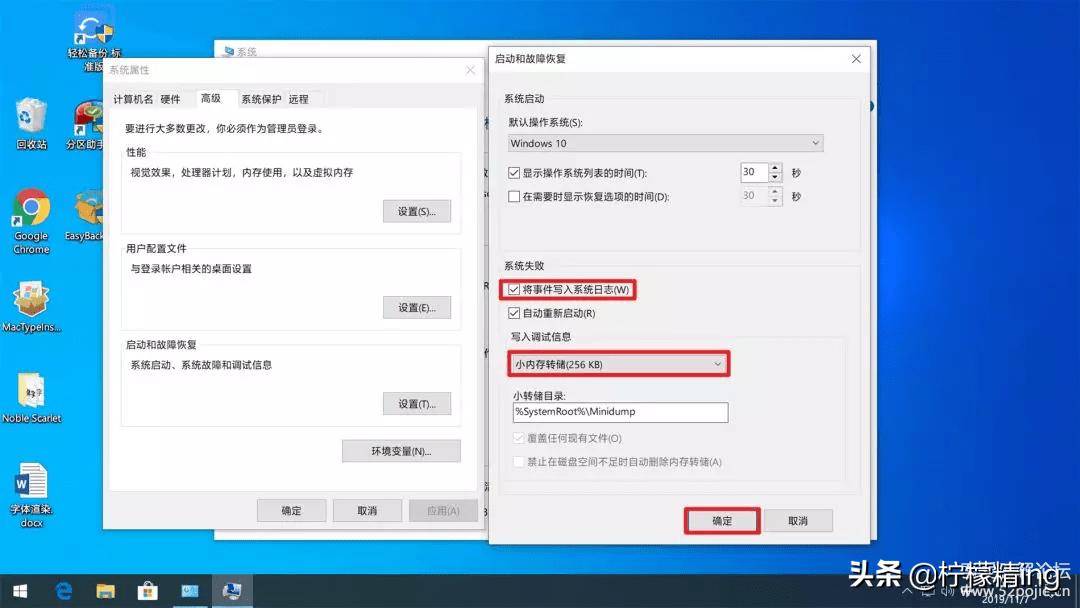Click the Microsoft Edge taskbar icon
This screenshot has height=608, width=1080.
click(x=63, y=591)
